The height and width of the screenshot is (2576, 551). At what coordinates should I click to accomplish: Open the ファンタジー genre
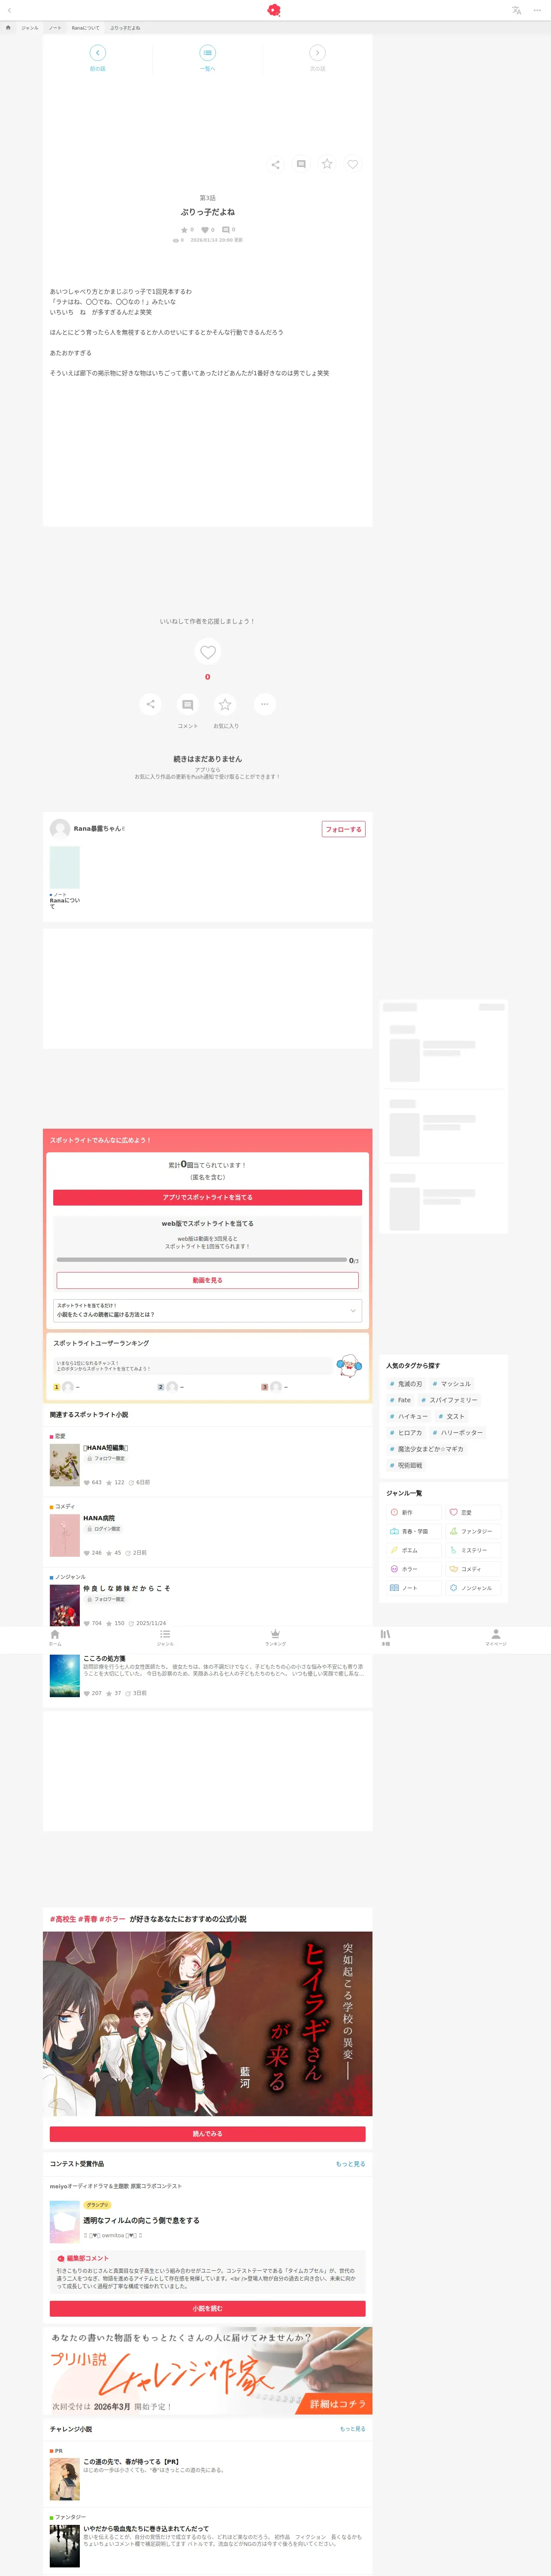coord(473,1531)
